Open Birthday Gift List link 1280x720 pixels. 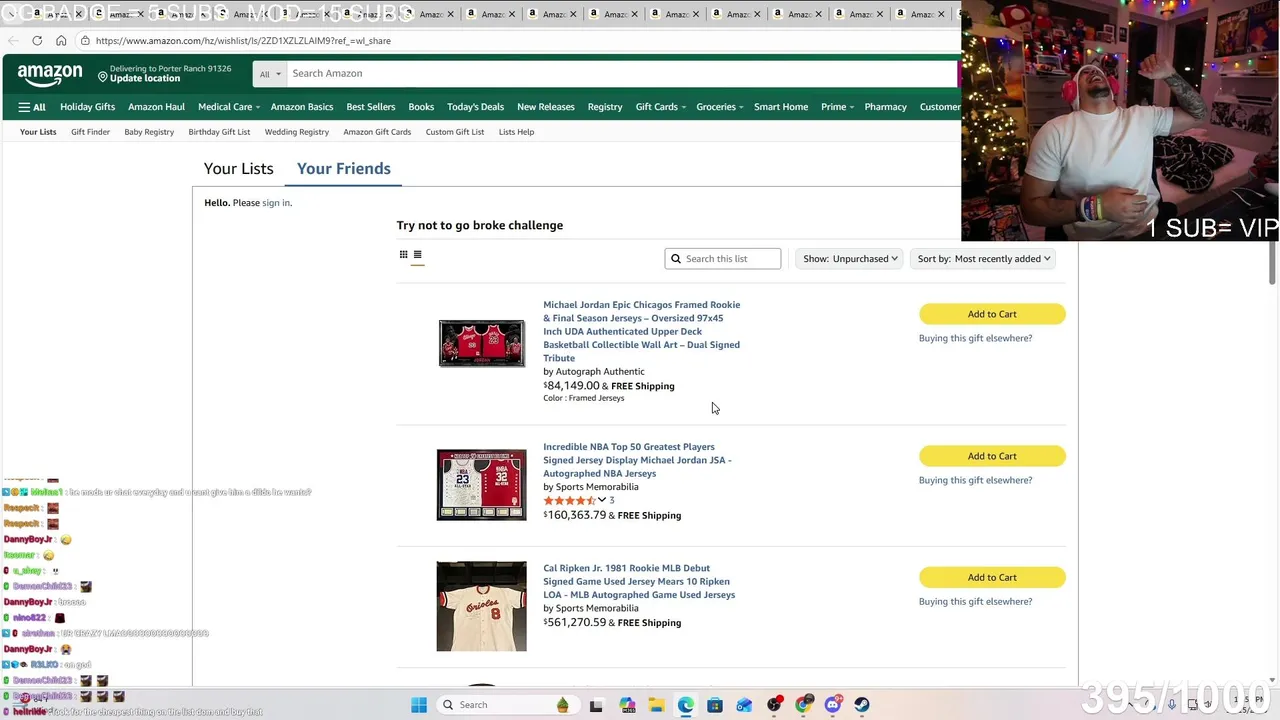point(219,132)
